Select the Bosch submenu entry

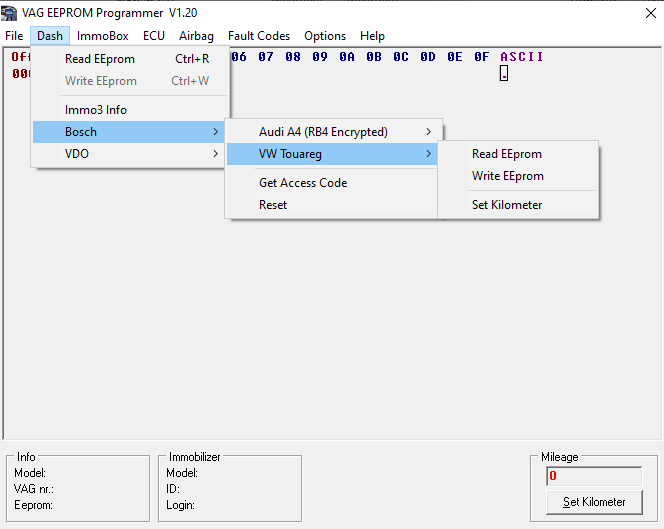[130, 132]
